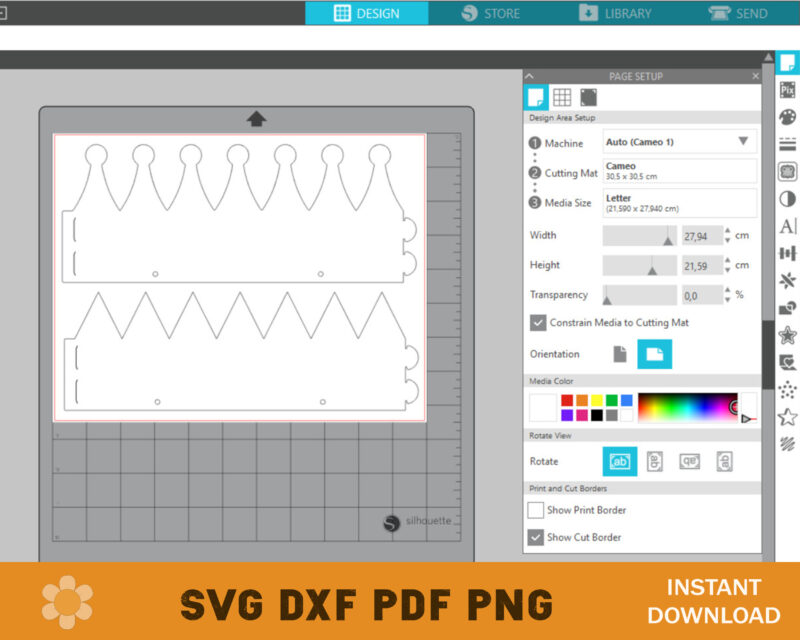Collapse the Page Setup panel

pos(530,76)
